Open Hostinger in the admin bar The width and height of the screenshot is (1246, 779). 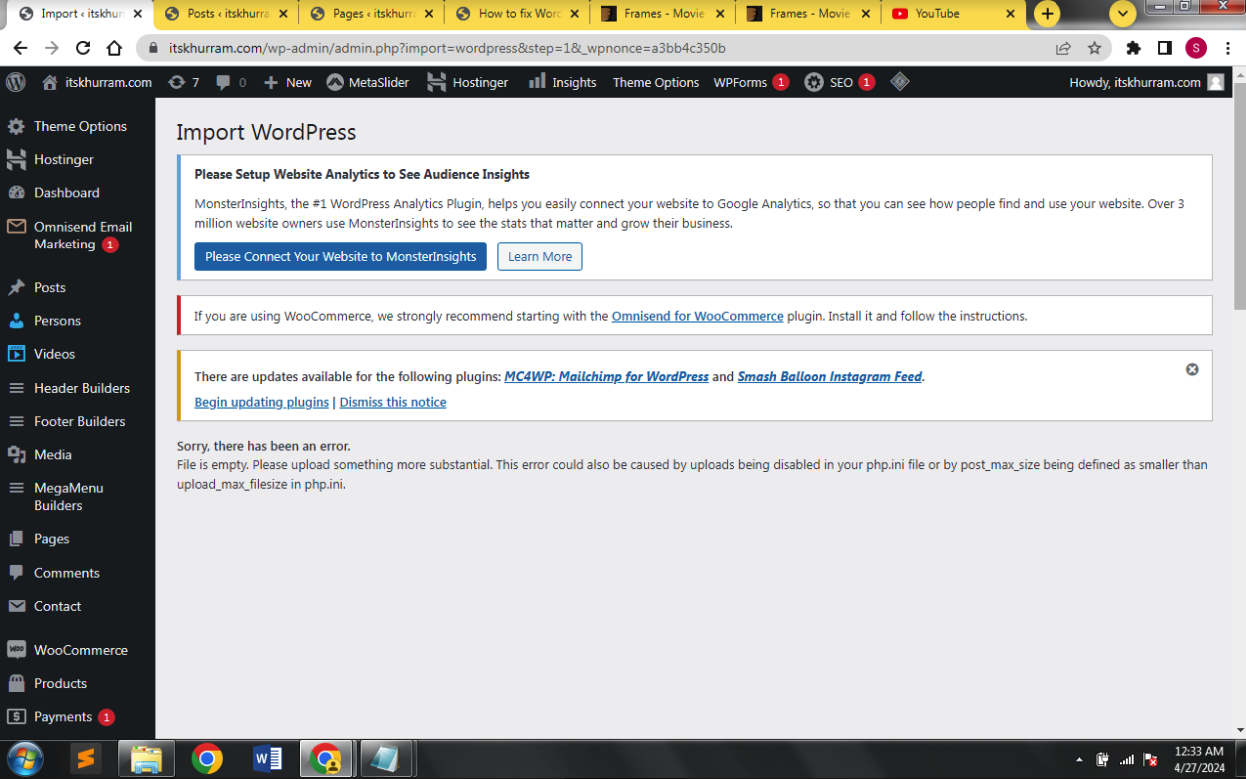468,82
